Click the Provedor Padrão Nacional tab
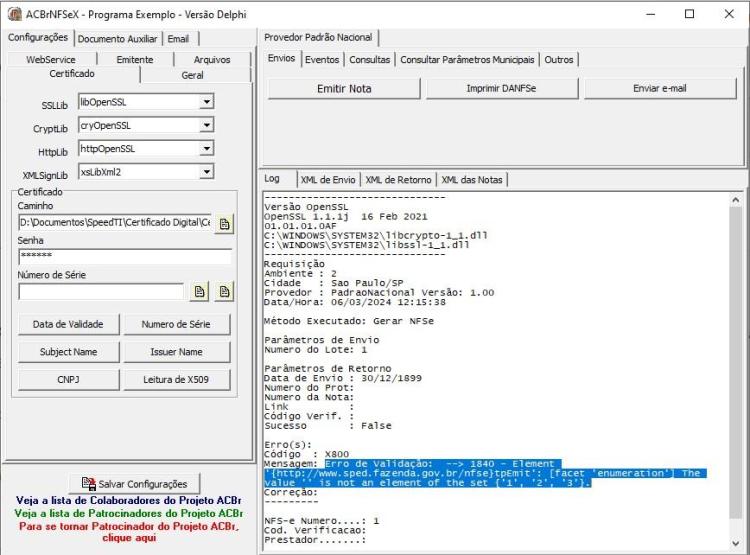 318,37
